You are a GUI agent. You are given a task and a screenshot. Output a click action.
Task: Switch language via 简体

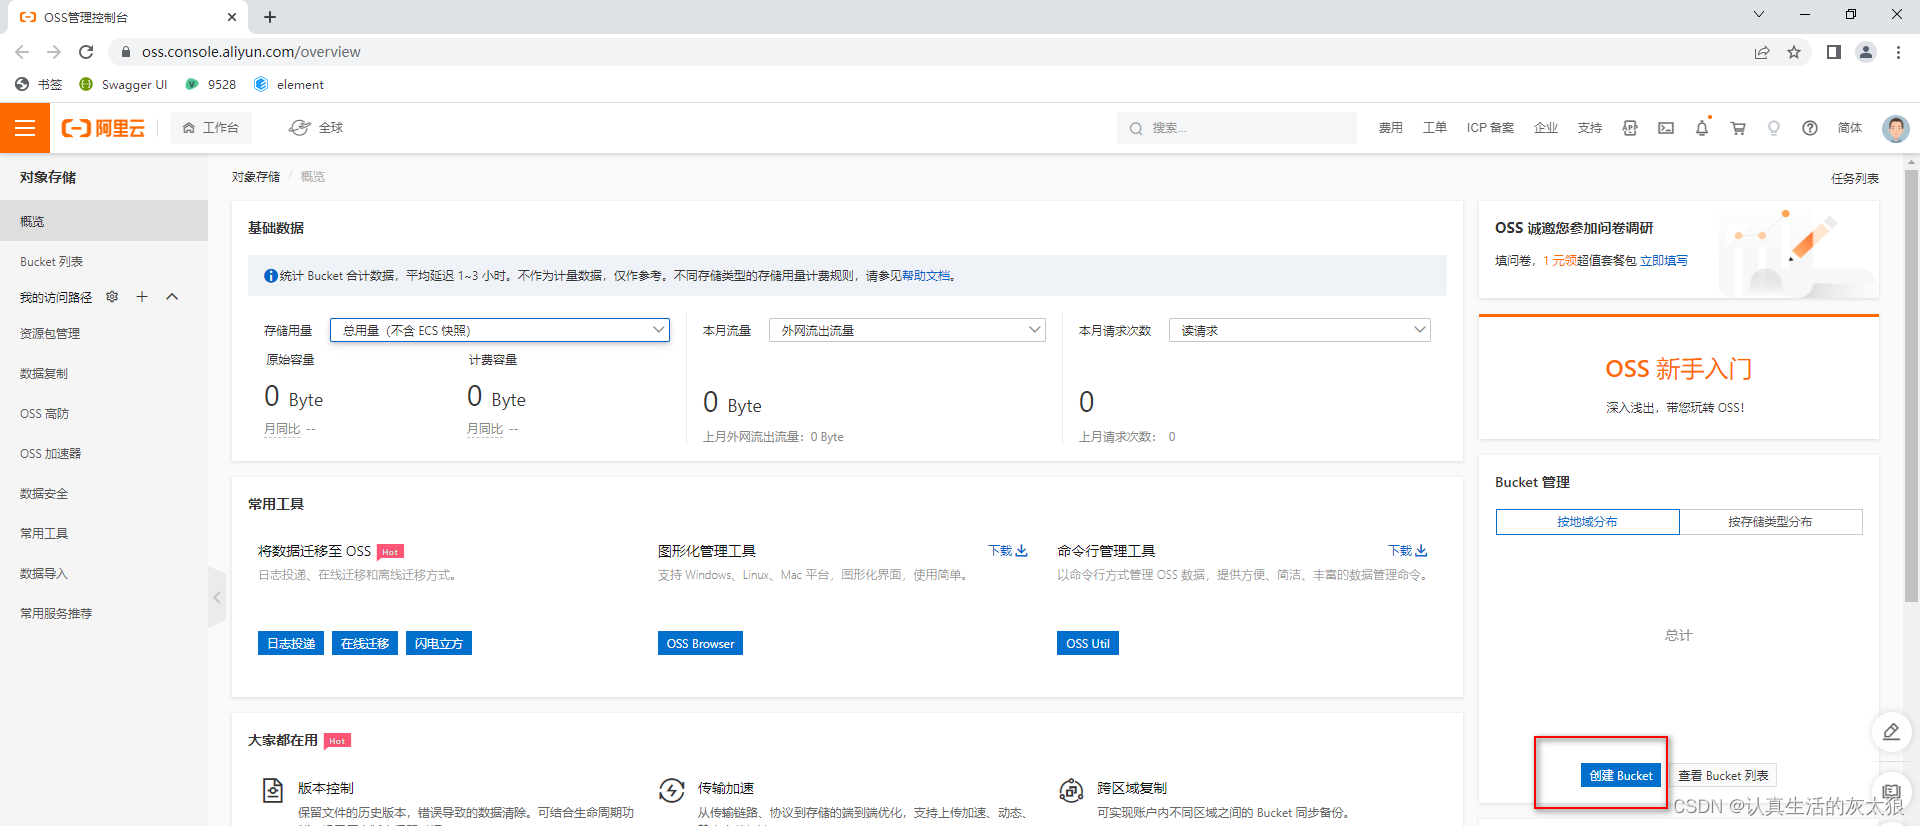click(1850, 128)
